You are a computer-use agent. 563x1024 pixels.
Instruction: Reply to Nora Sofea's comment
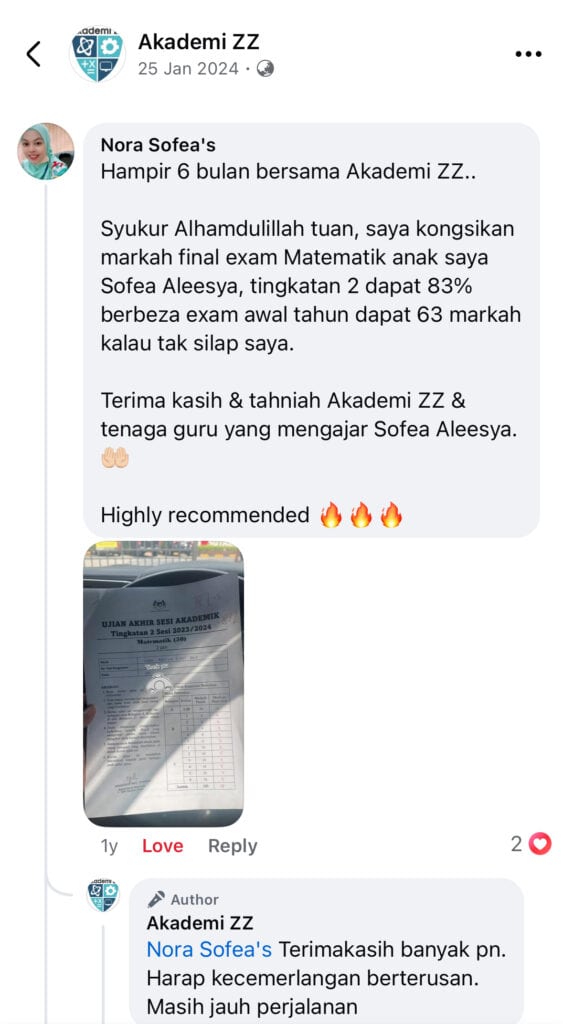[233, 846]
